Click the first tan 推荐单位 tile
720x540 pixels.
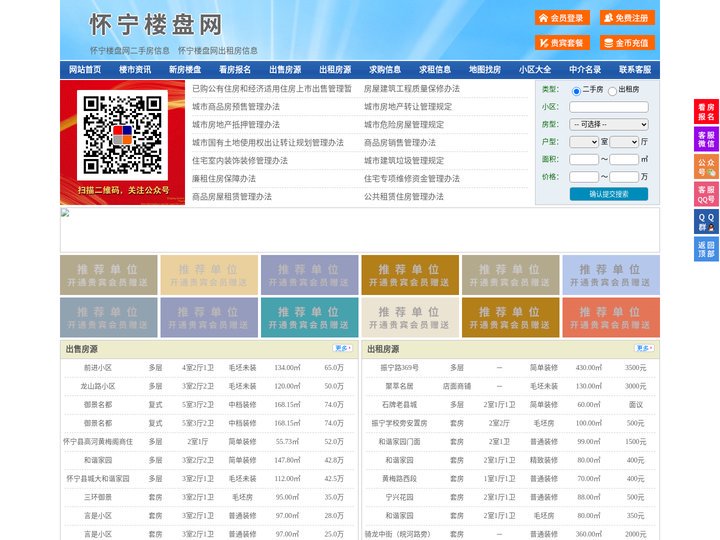click(x=108, y=275)
